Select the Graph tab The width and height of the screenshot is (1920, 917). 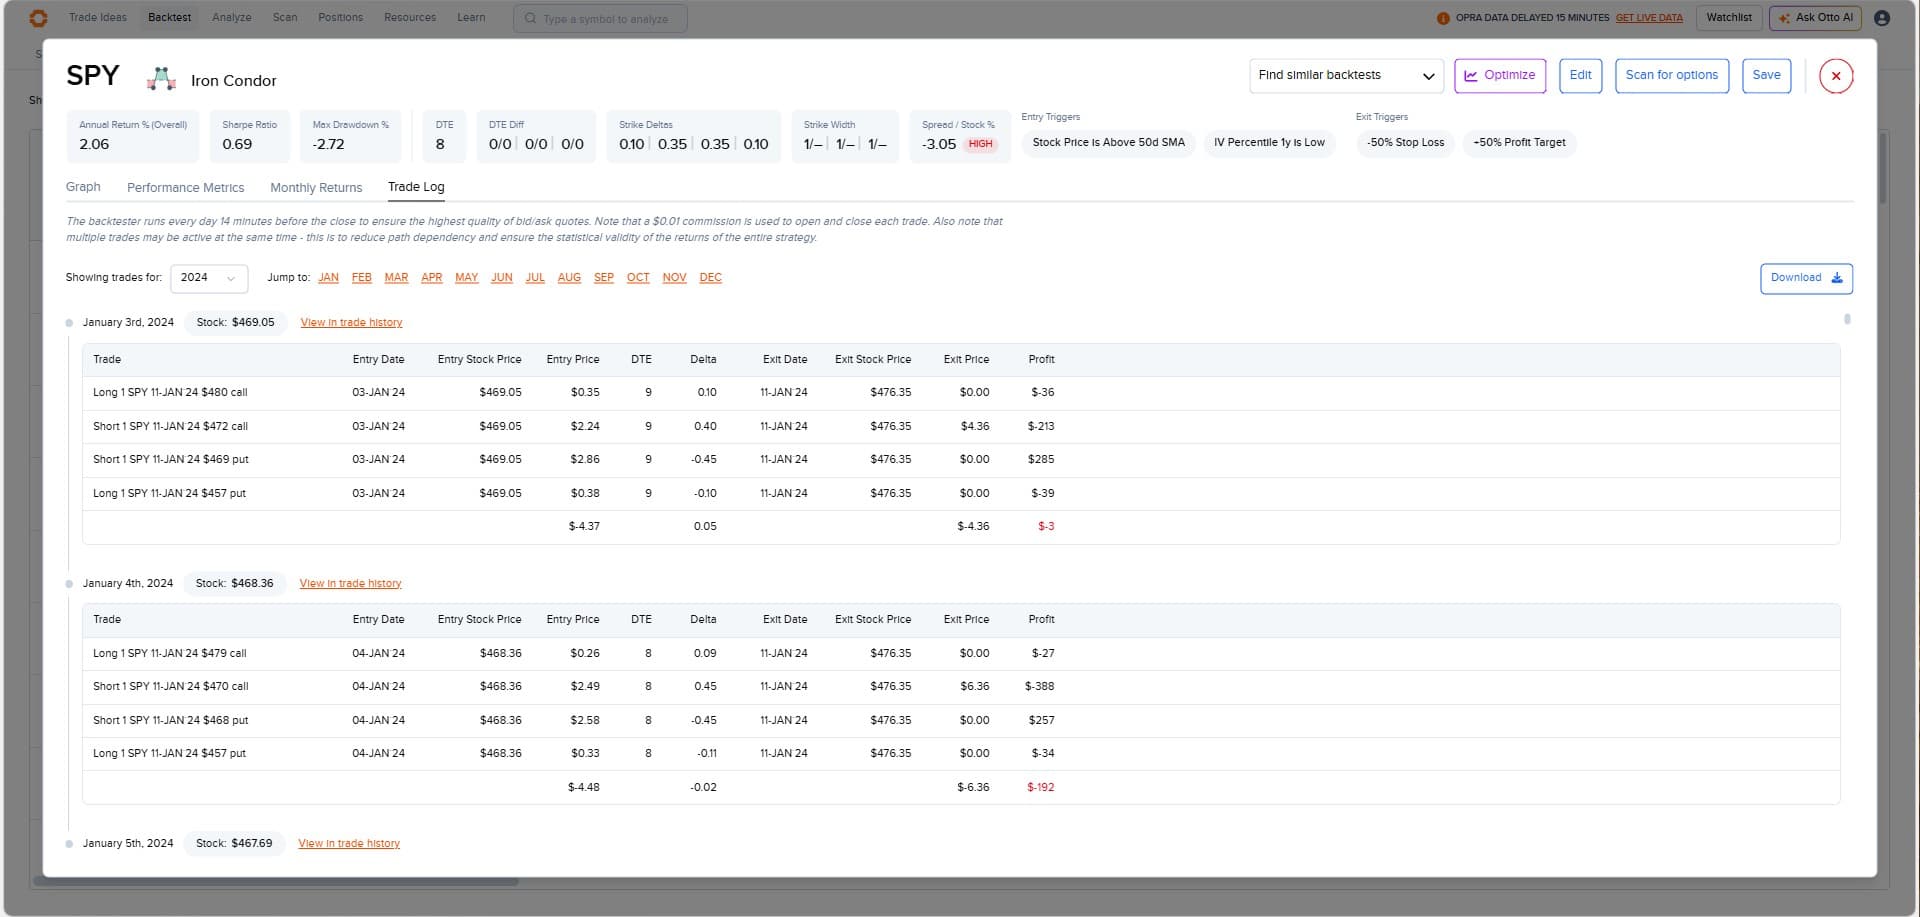pos(83,187)
